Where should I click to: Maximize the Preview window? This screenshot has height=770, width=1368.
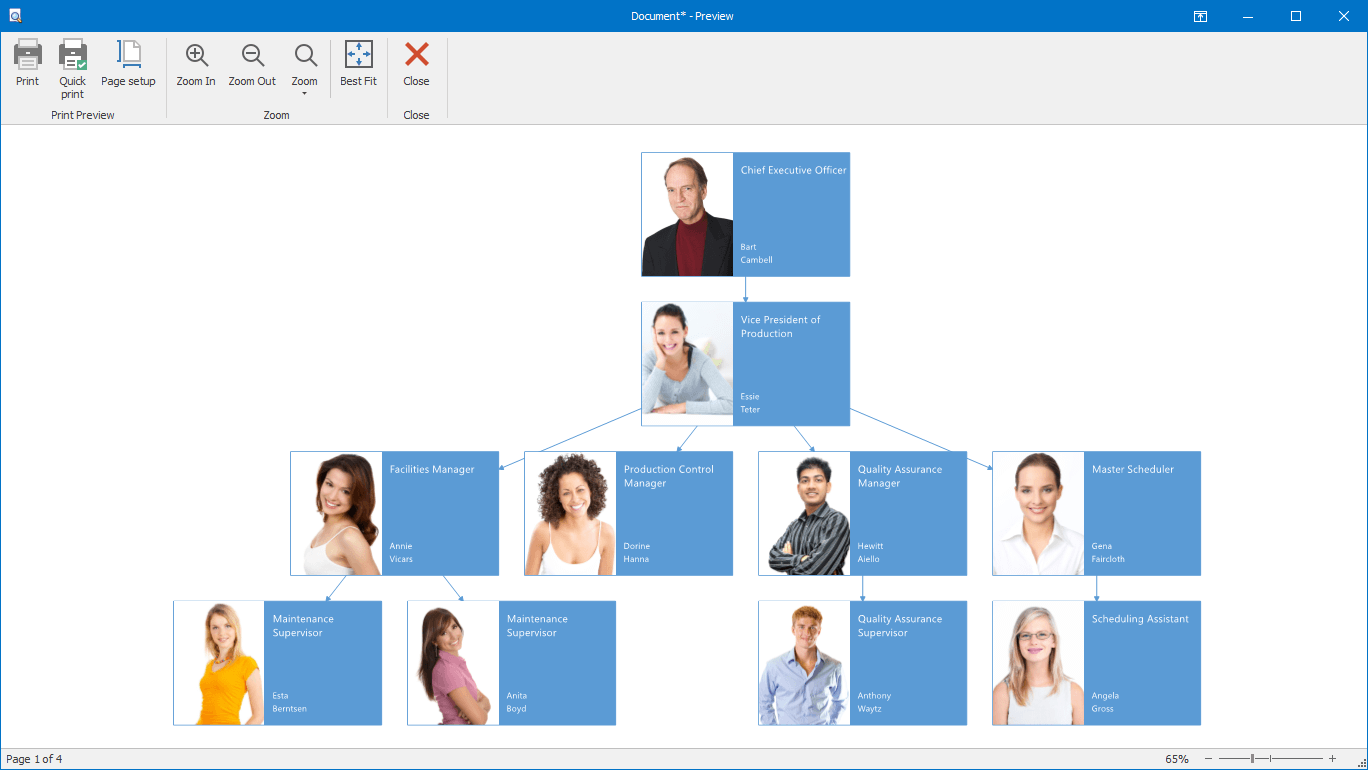1296,16
